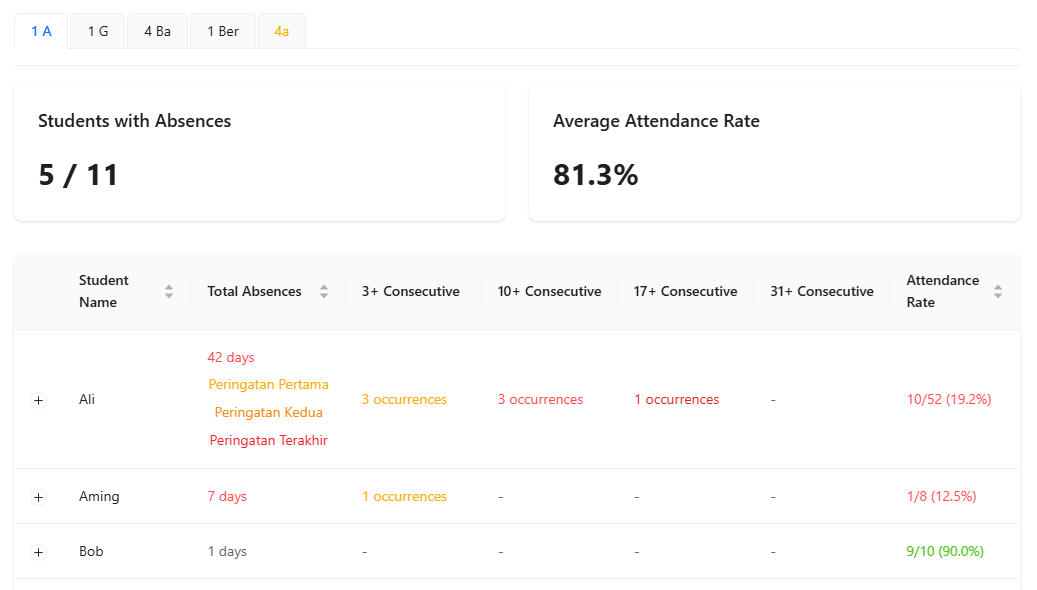Switch to the 4a class tab

click(281, 31)
